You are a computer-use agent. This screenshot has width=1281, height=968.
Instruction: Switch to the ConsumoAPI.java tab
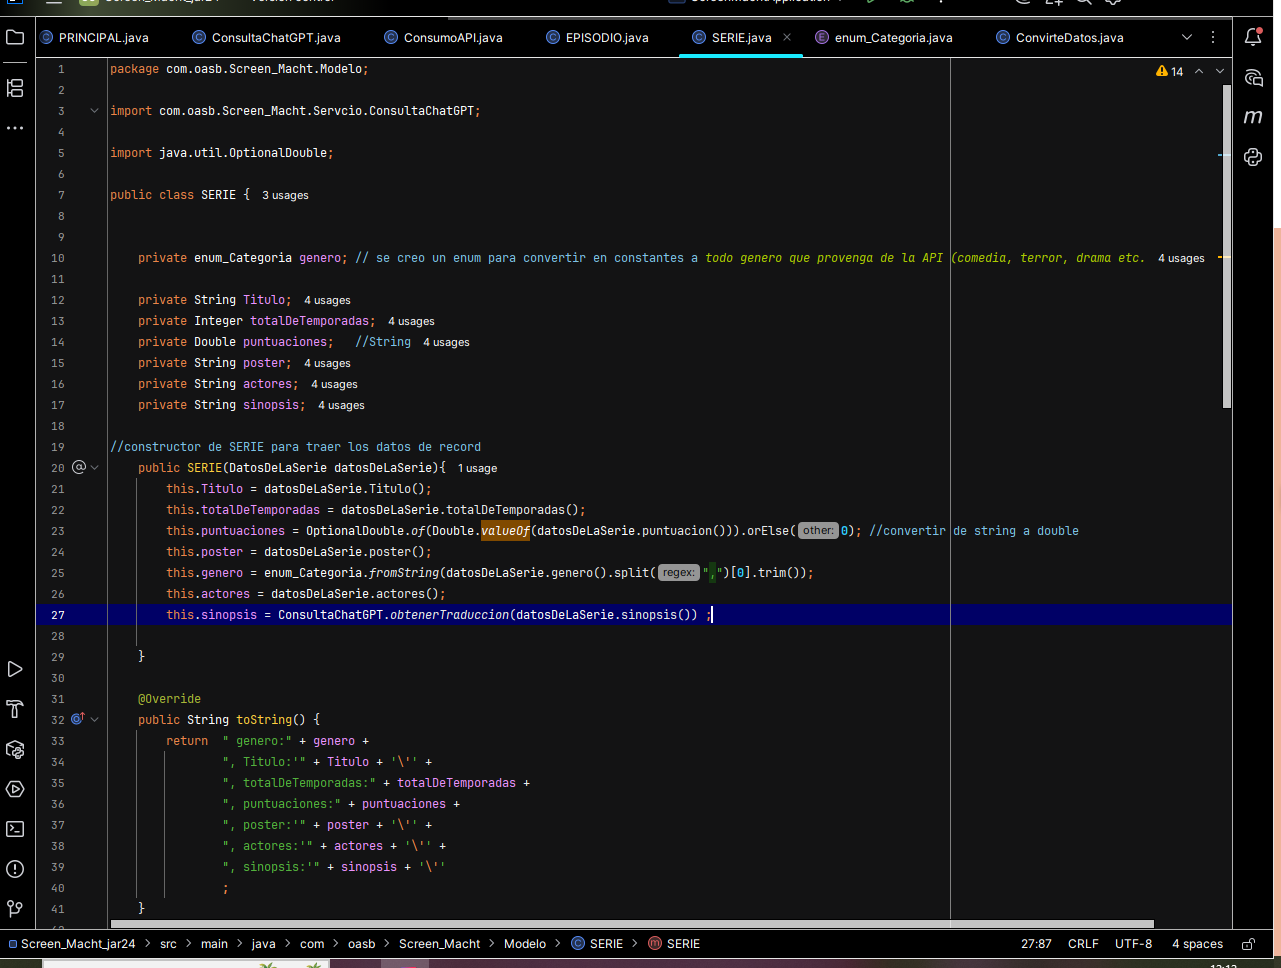[444, 38]
